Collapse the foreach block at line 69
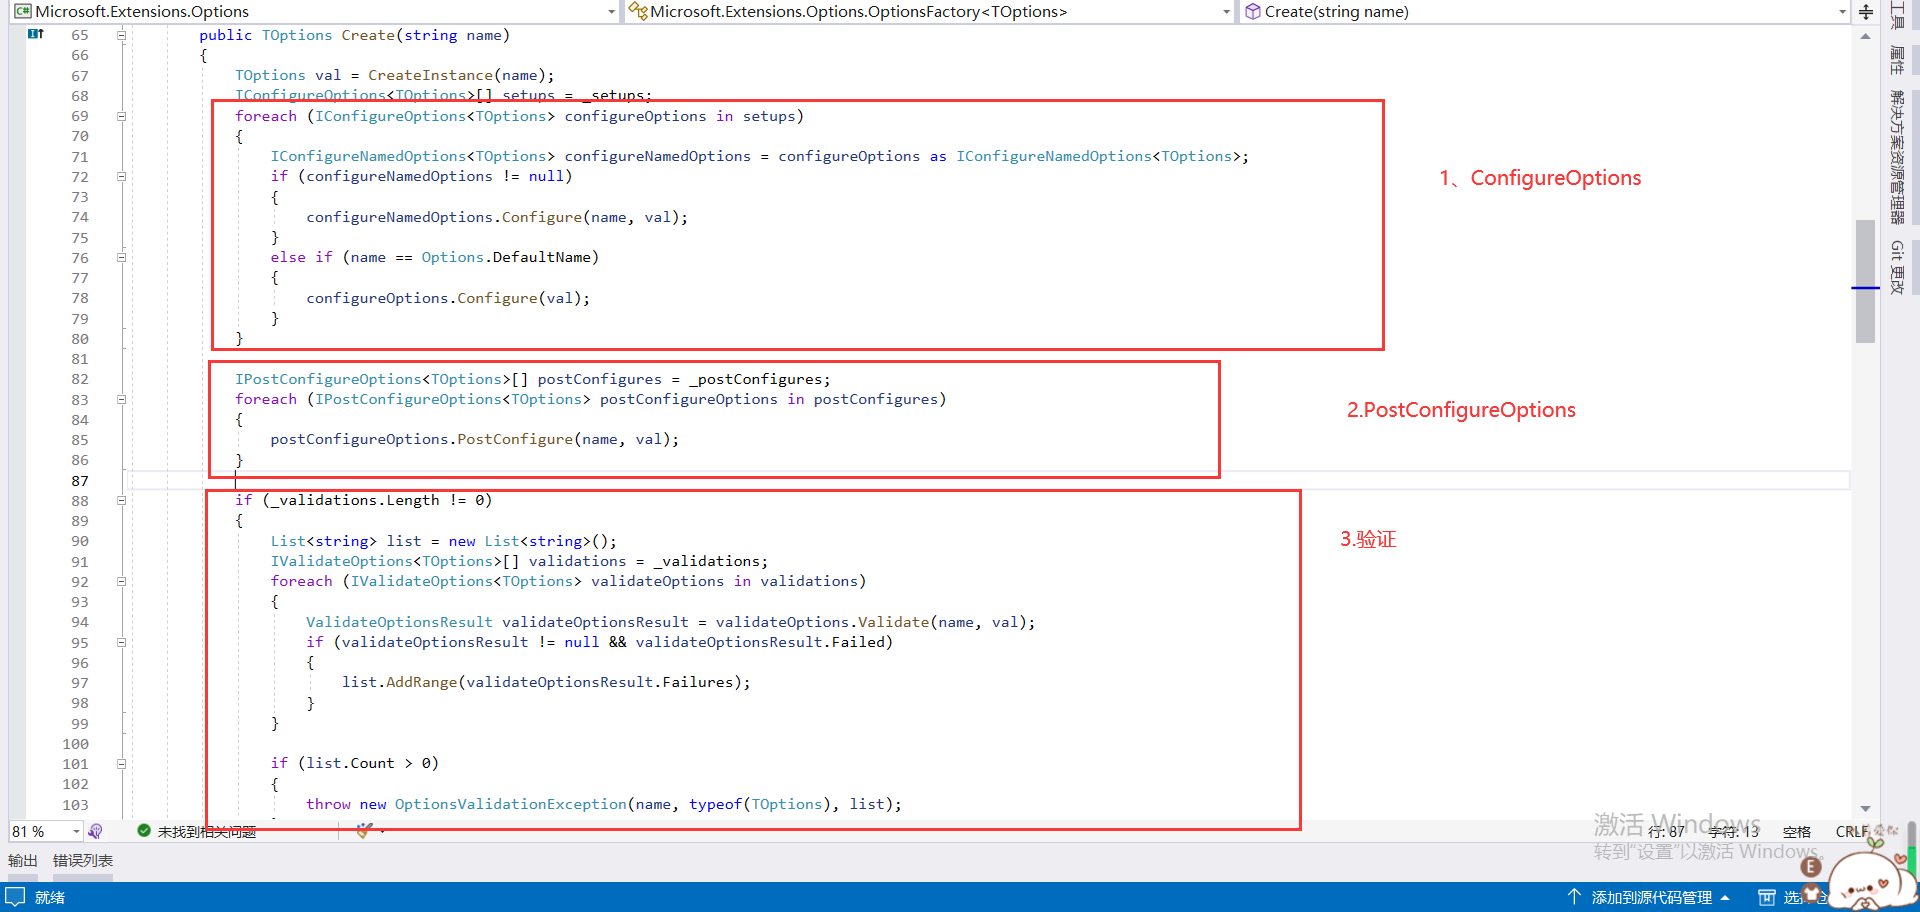 pos(122,116)
